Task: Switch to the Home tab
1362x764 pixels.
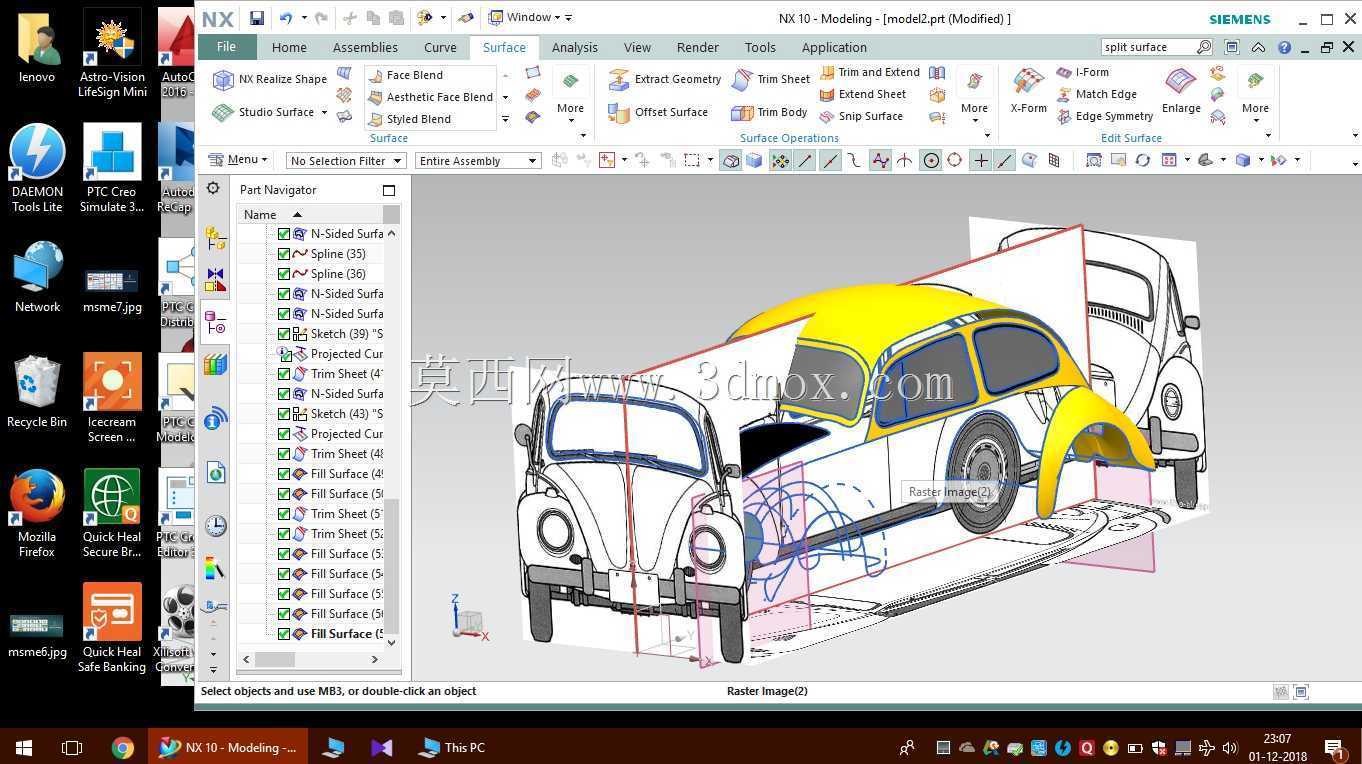Action: (289, 47)
